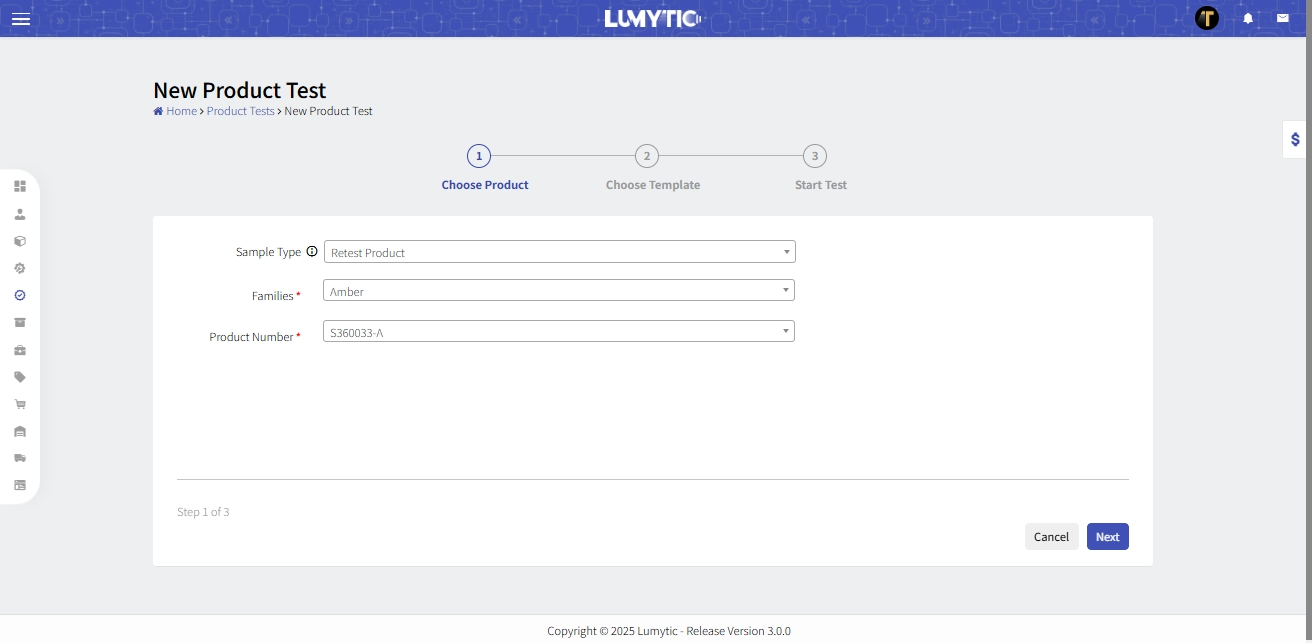Go to step 2 Choose Template
The width and height of the screenshot is (1312, 643).
(647, 156)
